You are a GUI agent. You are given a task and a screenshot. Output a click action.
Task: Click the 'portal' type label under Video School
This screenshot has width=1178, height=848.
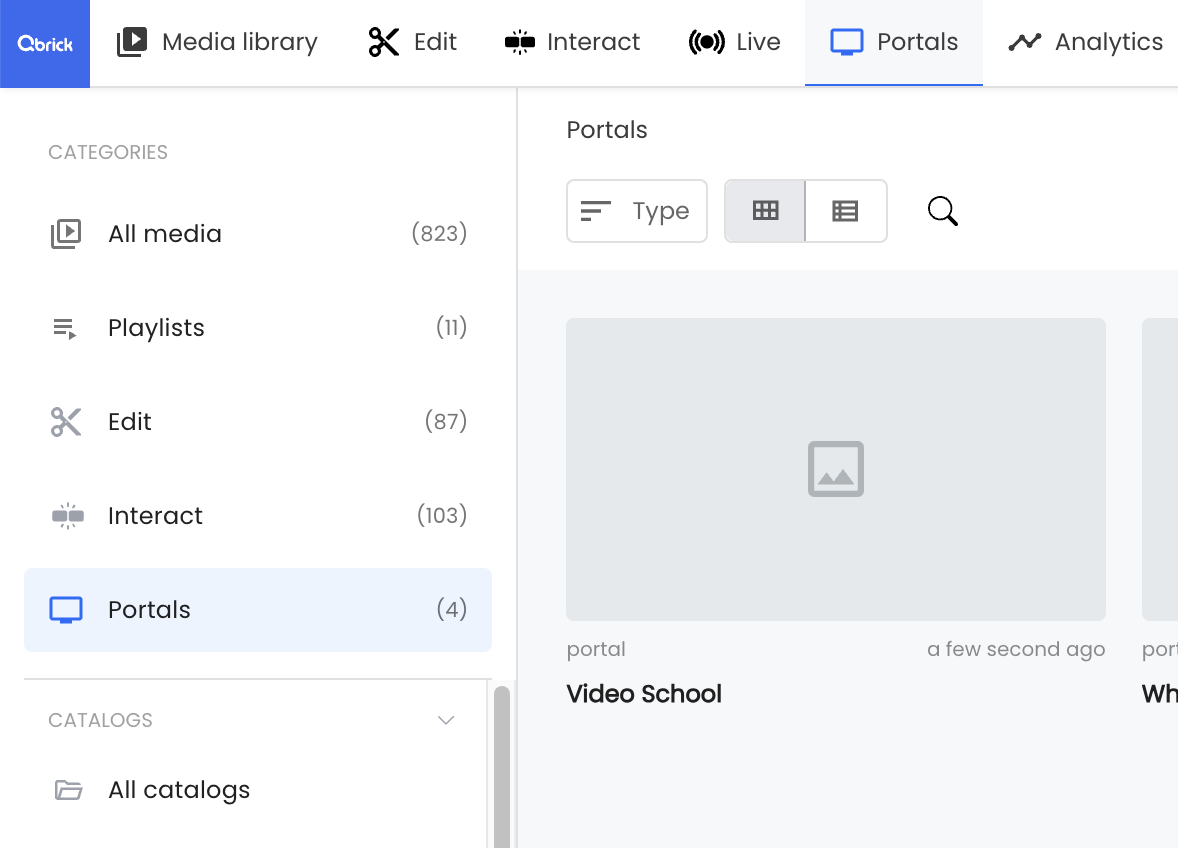click(x=596, y=650)
